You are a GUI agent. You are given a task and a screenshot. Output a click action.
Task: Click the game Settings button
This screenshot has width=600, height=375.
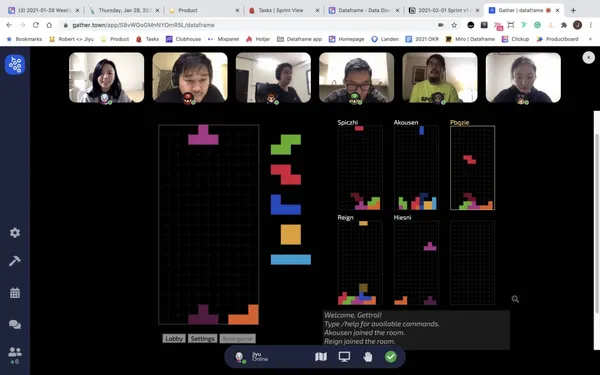coord(202,339)
